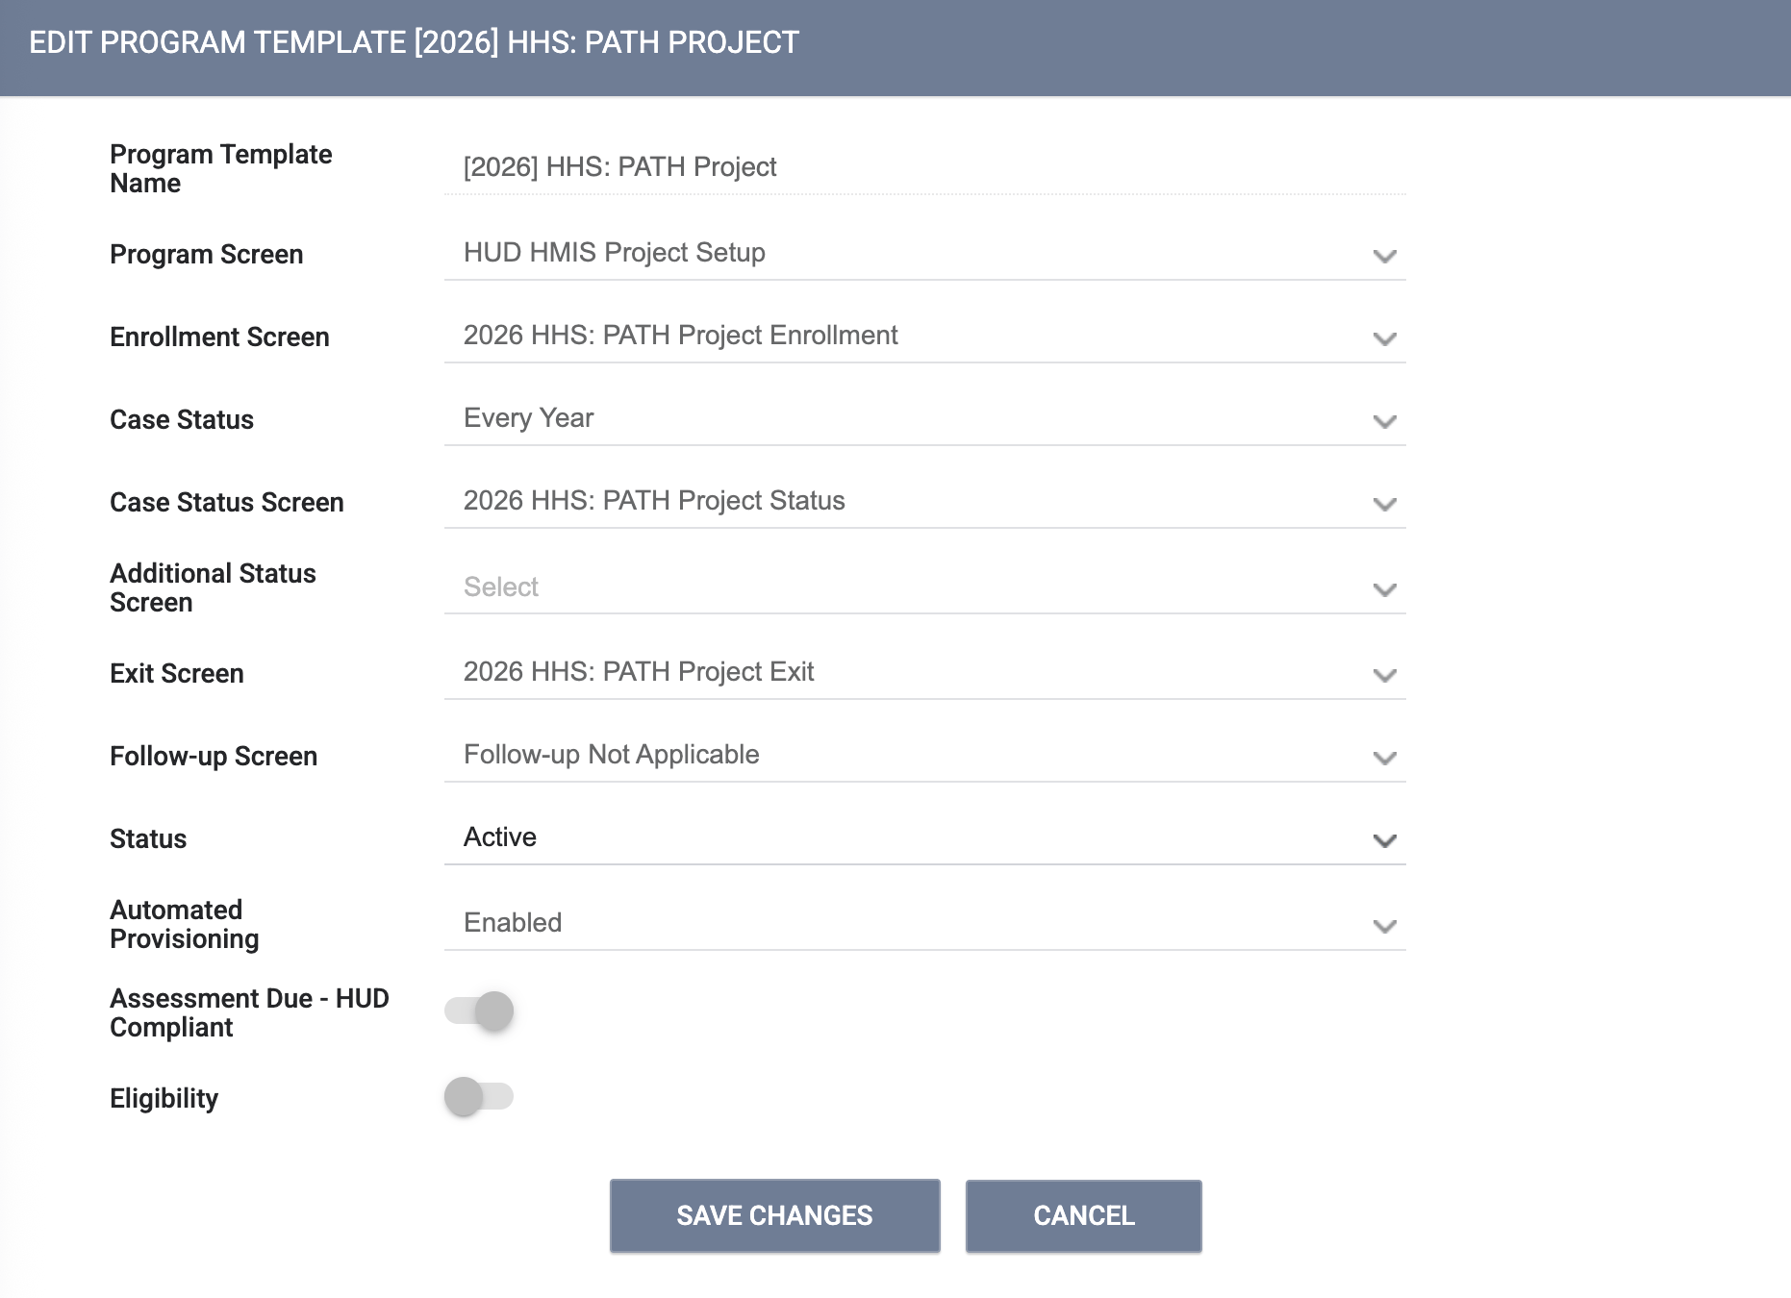Viewport: 1791px width, 1298px height.
Task: Toggle Assessment Due - HUD Compliant switch
Action: pos(479,1011)
